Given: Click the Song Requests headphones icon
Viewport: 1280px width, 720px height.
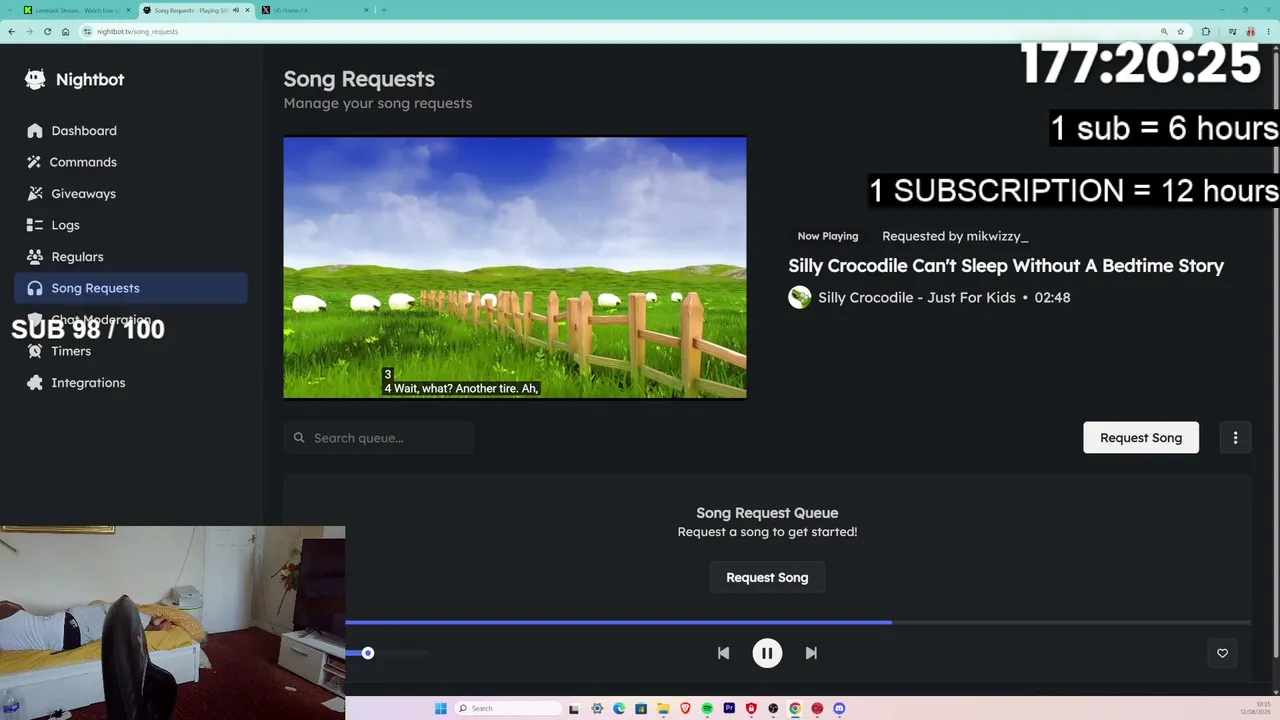Looking at the screenshot, I should tap(35, 288).
